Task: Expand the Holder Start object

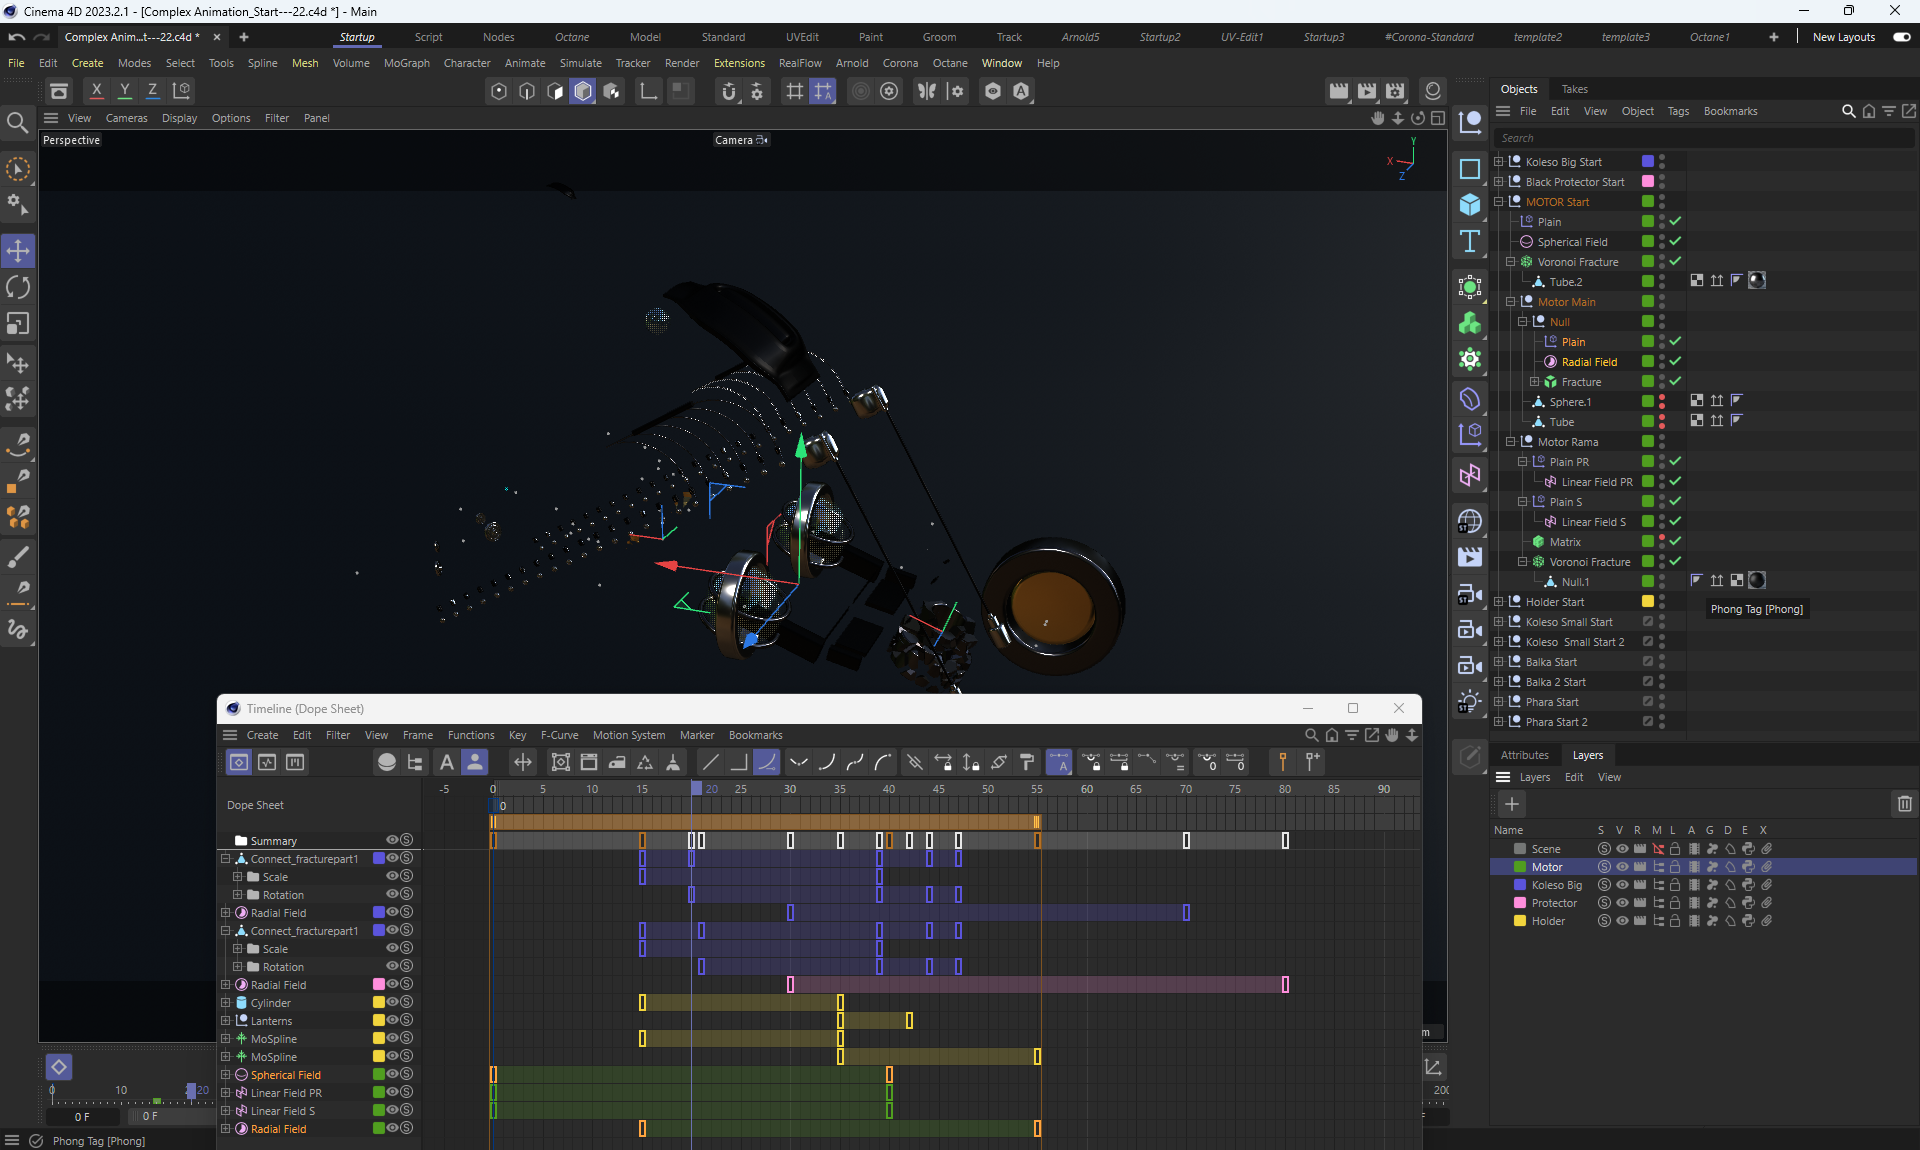Action: [x=1499, y=602]
